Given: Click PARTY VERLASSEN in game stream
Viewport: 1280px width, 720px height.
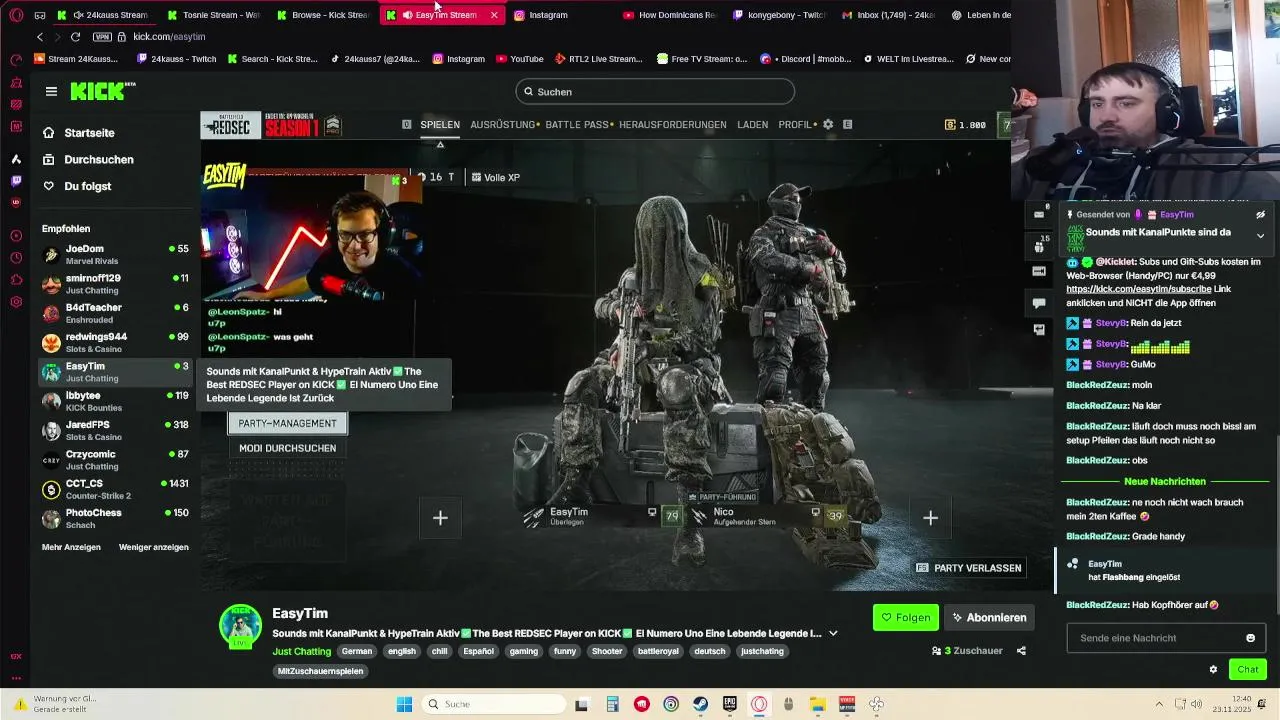Looking at the screenshot, I should point(969,568).
